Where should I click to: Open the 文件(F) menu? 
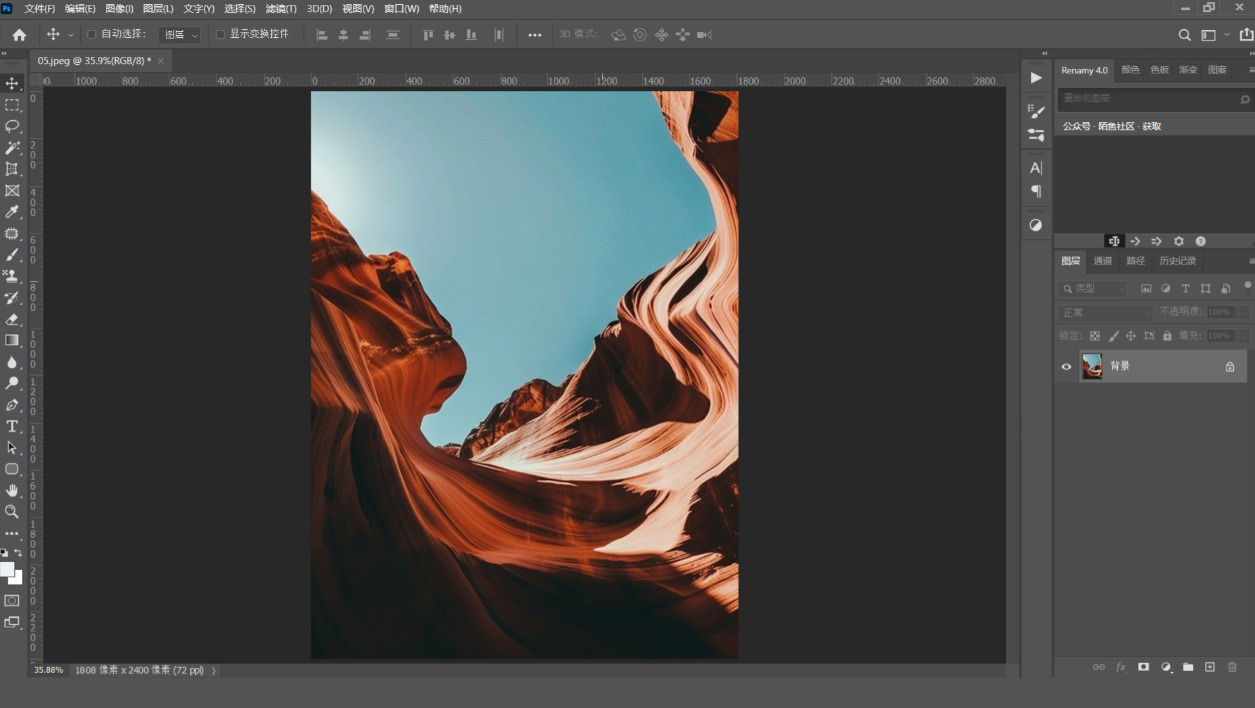click(40, 8)
